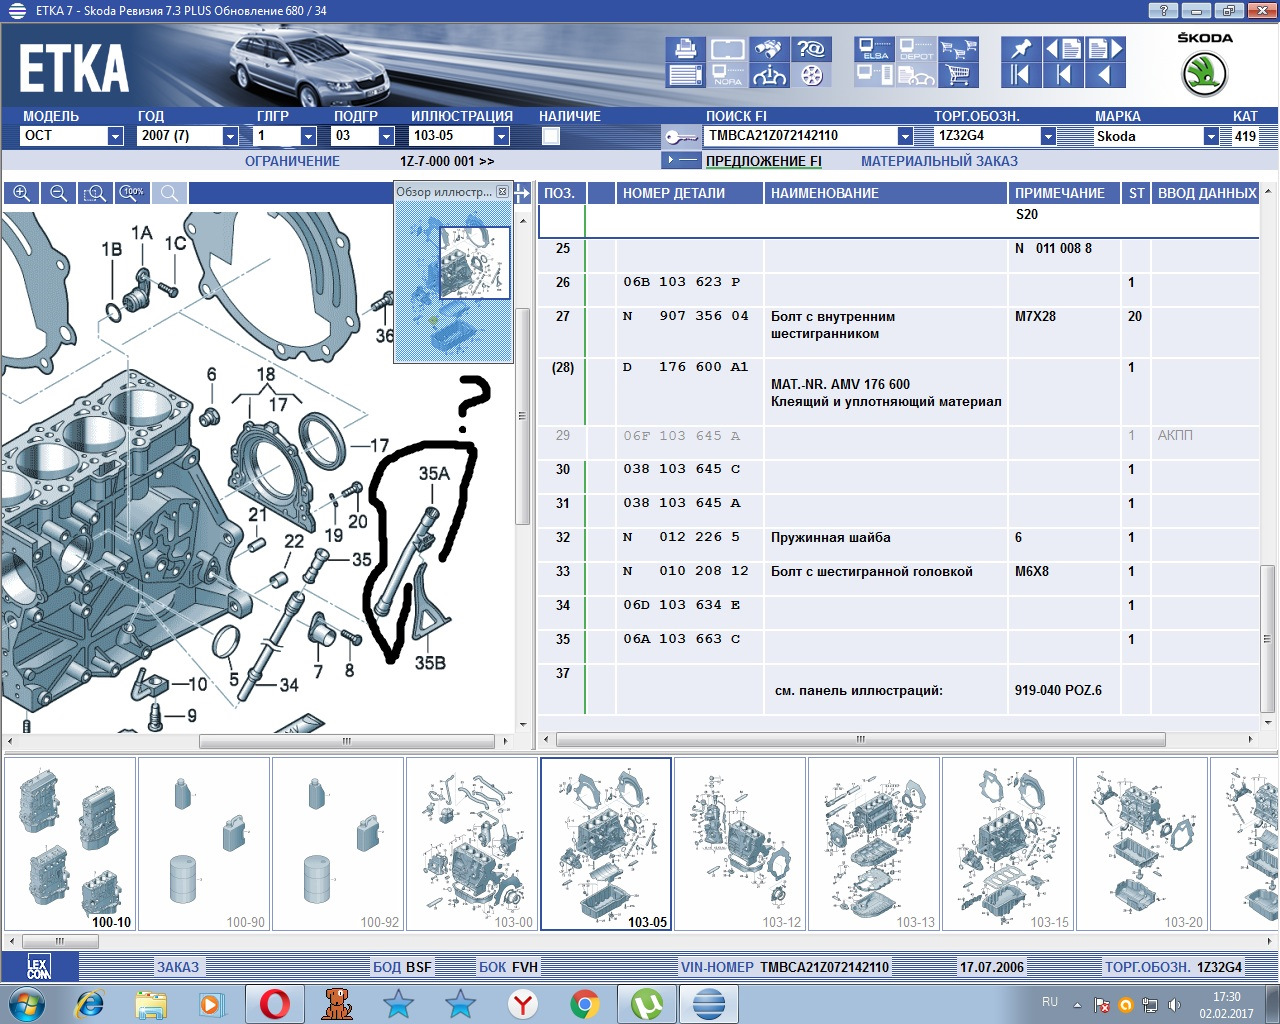The image size is (1280, 1024).
Task: Select illustration thumbnail 100-10
Action: tap(70, 844)
